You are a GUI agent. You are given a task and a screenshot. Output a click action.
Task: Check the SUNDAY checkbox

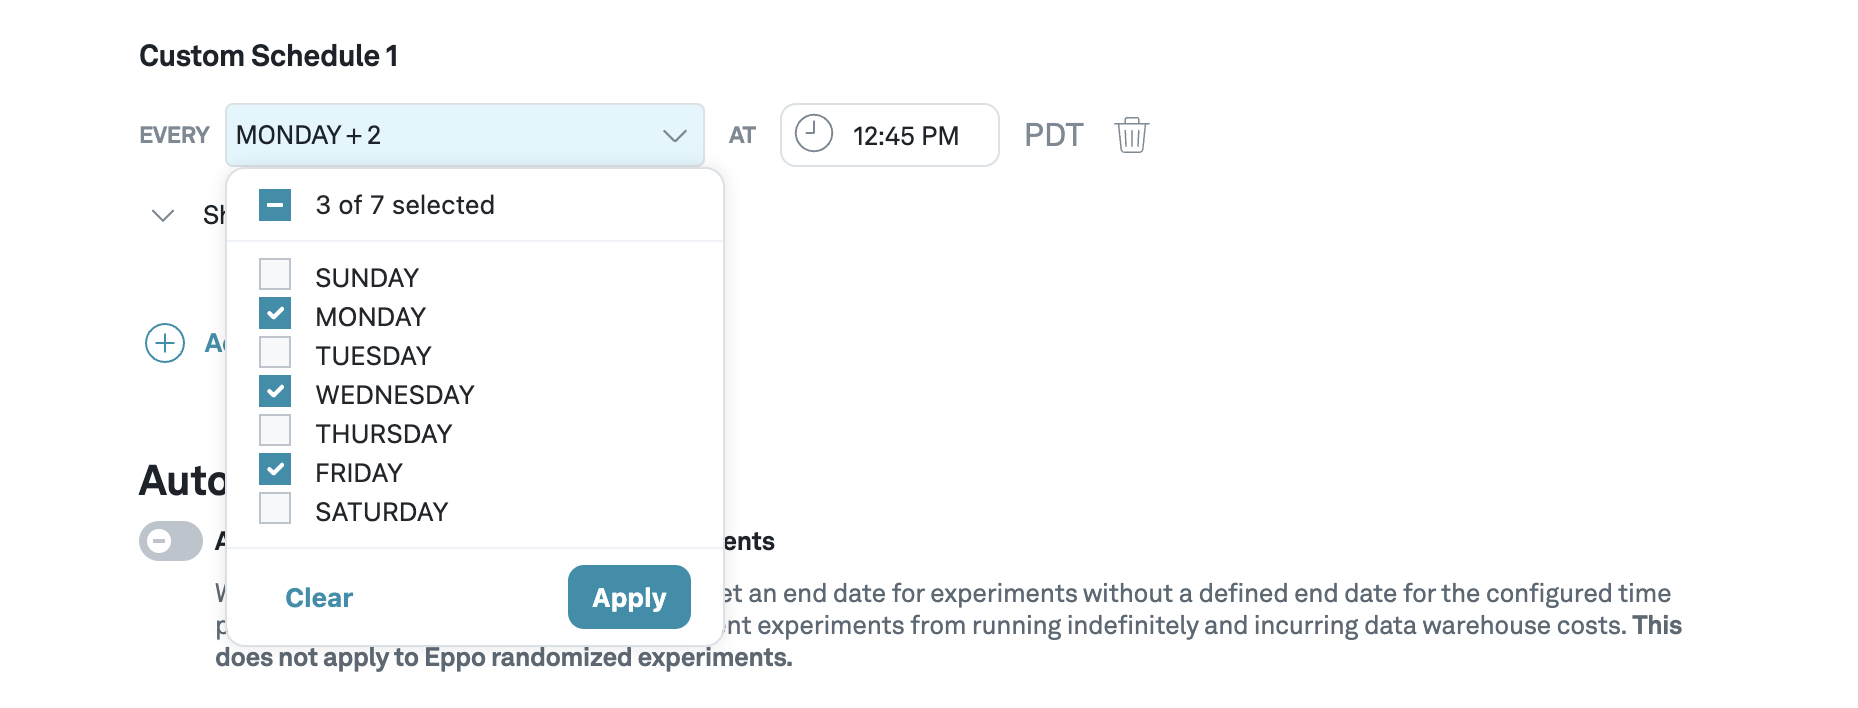tap(274, 274)
